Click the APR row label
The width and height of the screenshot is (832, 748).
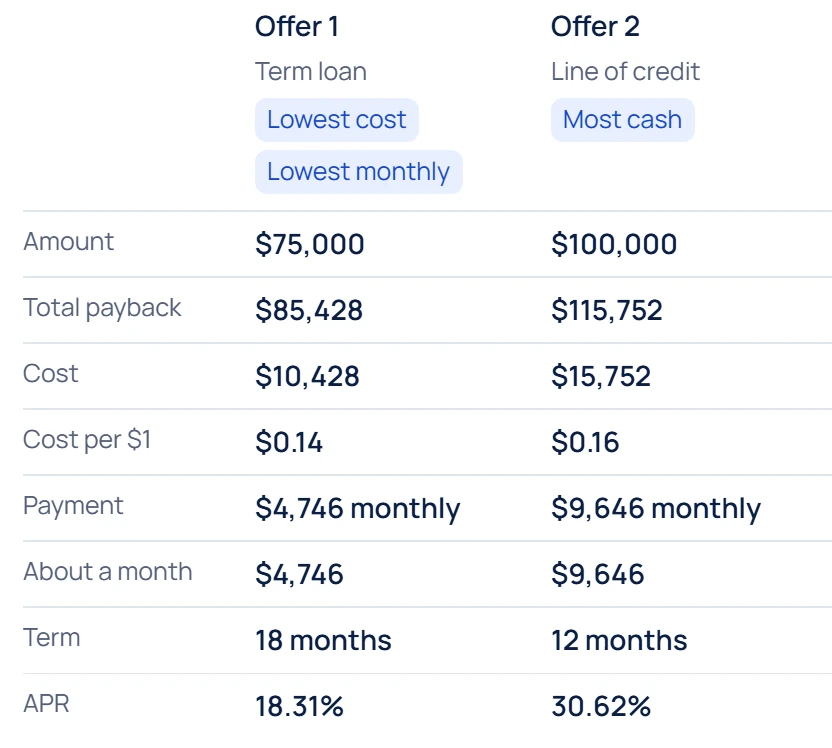46,704
